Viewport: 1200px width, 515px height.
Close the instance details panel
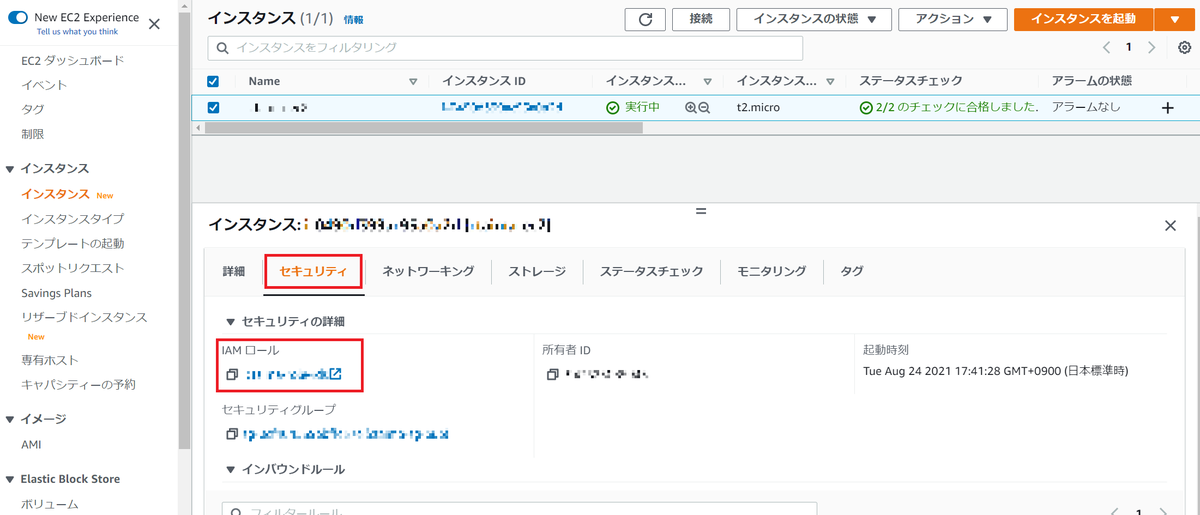pos(1170,226)
